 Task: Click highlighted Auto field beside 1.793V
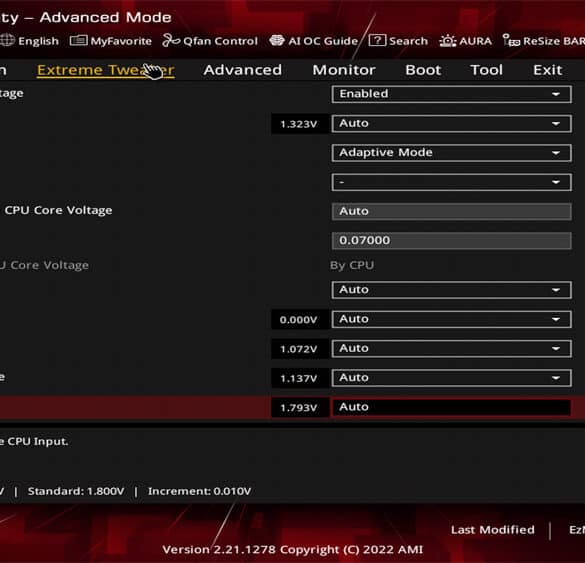tap(451, 407)
